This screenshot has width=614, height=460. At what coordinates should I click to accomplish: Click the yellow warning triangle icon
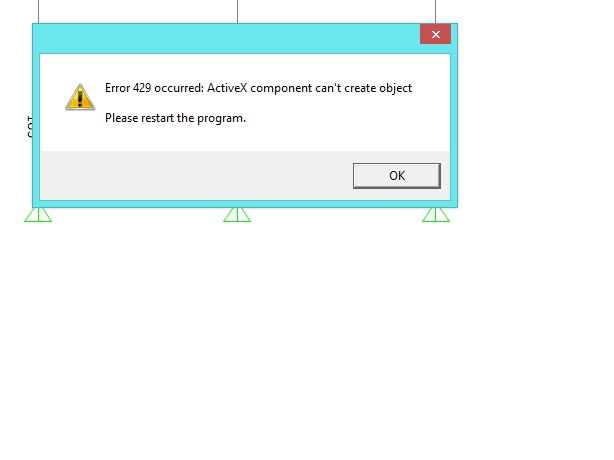pyautogui.click(x=80, y=97)
